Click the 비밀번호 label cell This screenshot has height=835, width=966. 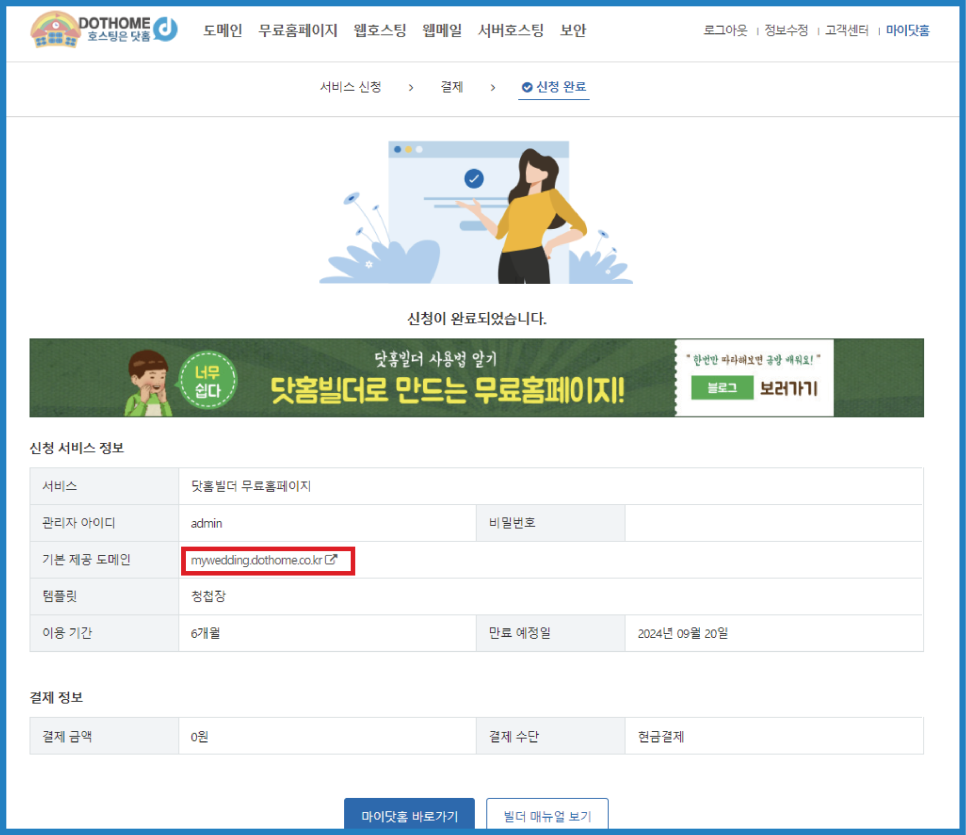tap(551, 523)
